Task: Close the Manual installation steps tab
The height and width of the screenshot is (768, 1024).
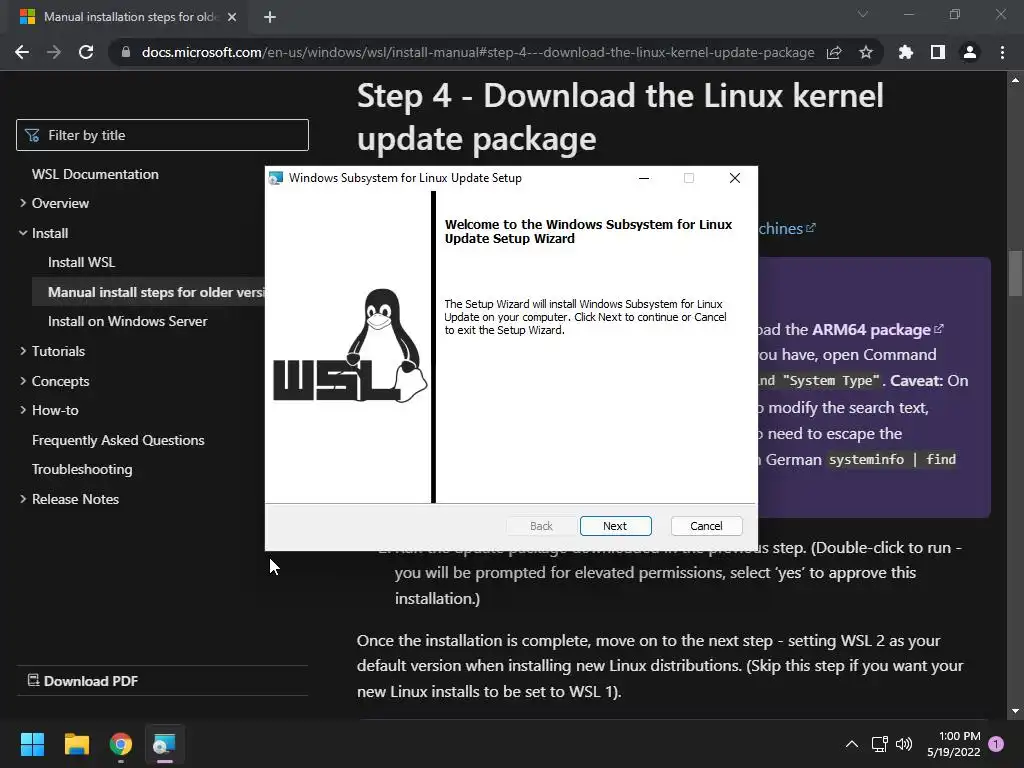Action: (x=232, y=17)
